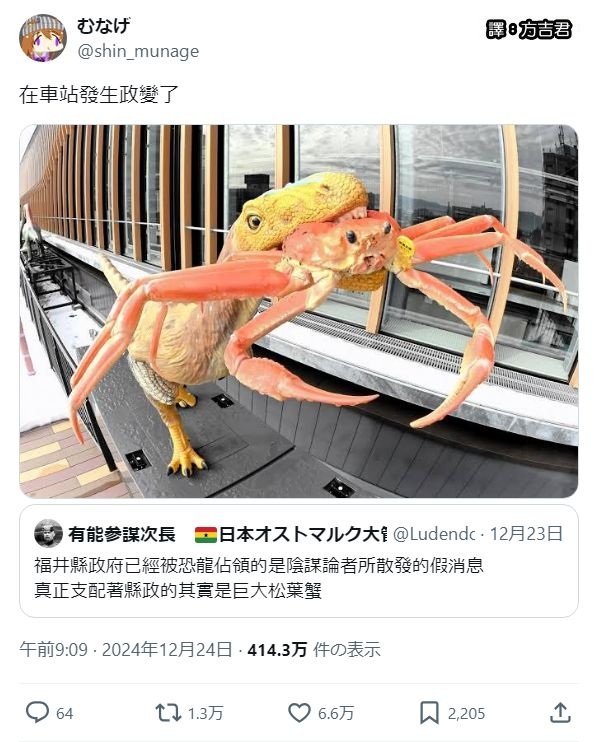Click the むなげ display name
Image resolution: width=598 pixels, height=742 pixels.
(x=104, y=26)
